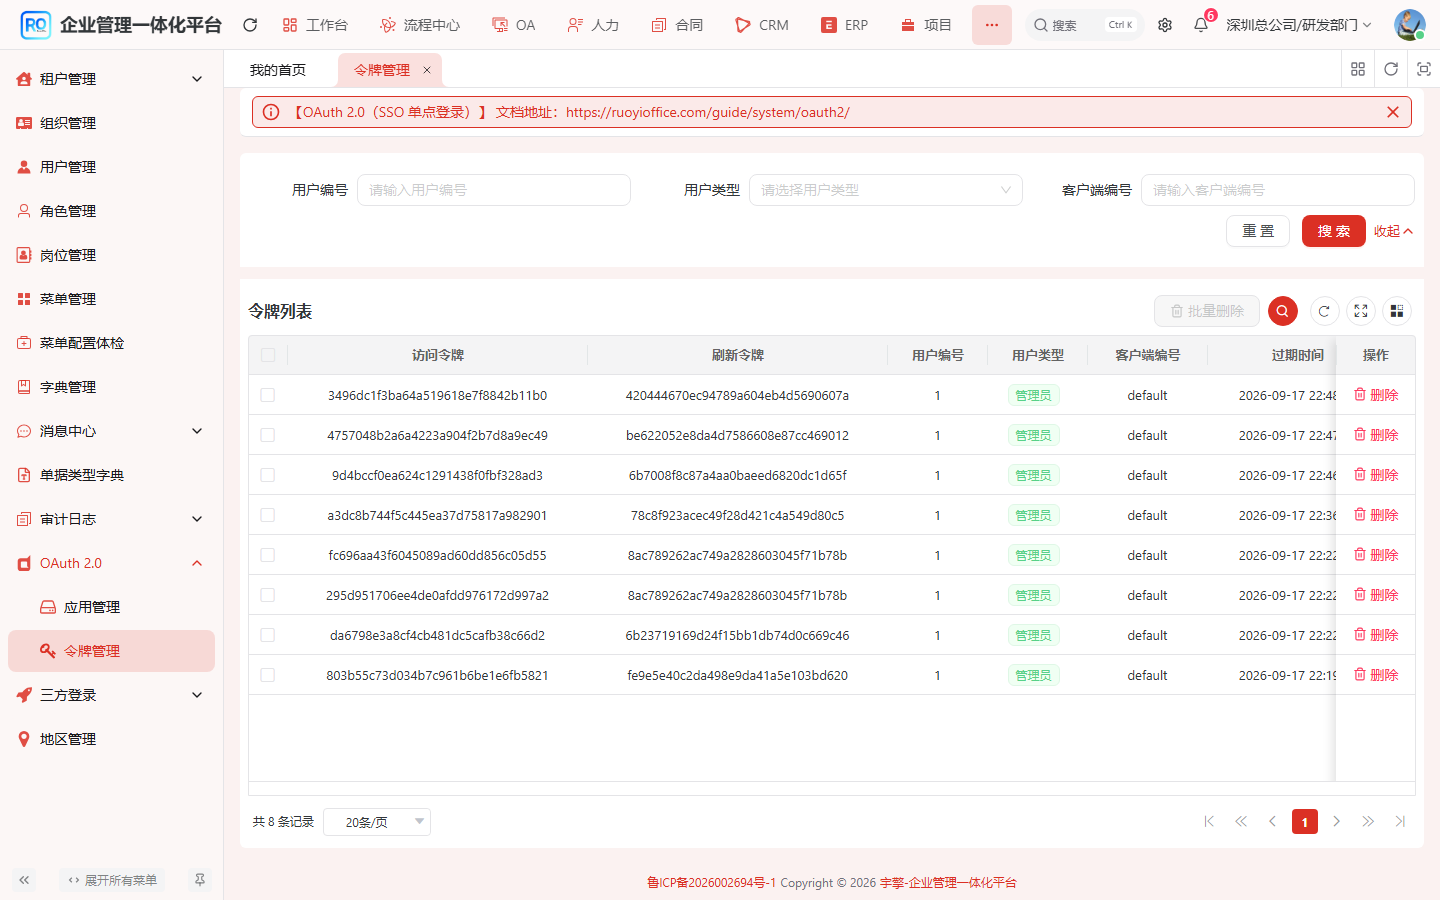Check the row for token 9d4bccf0ea624c1291438f0fbf328ad3
Image resolution: width=1440 pixels, height=900 pixels.
[x=267, y=475]
